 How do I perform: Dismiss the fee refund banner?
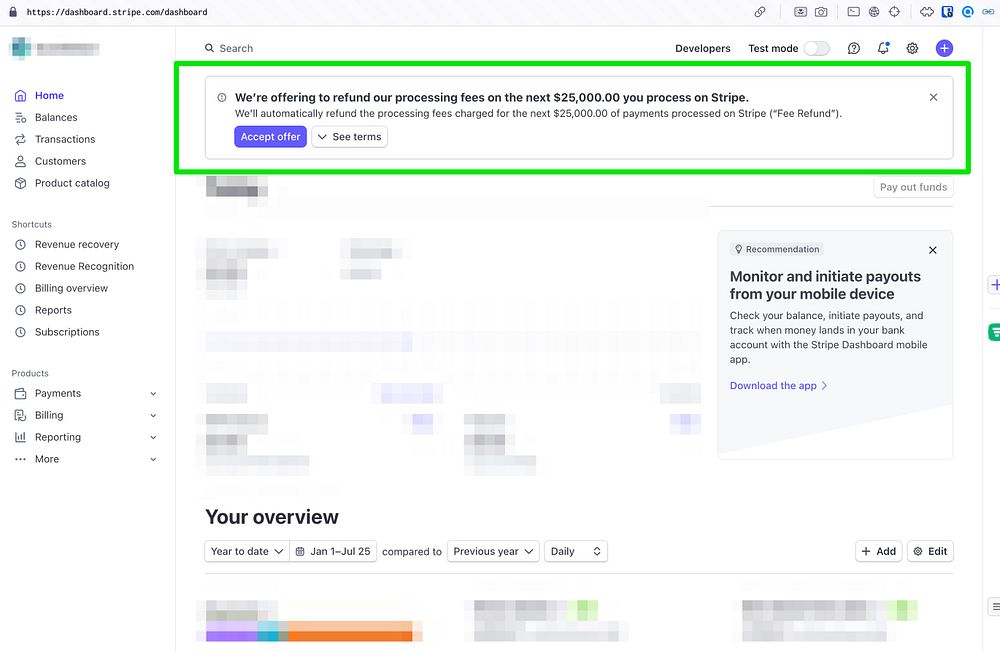pyautogui.click(x=933, y=97)
